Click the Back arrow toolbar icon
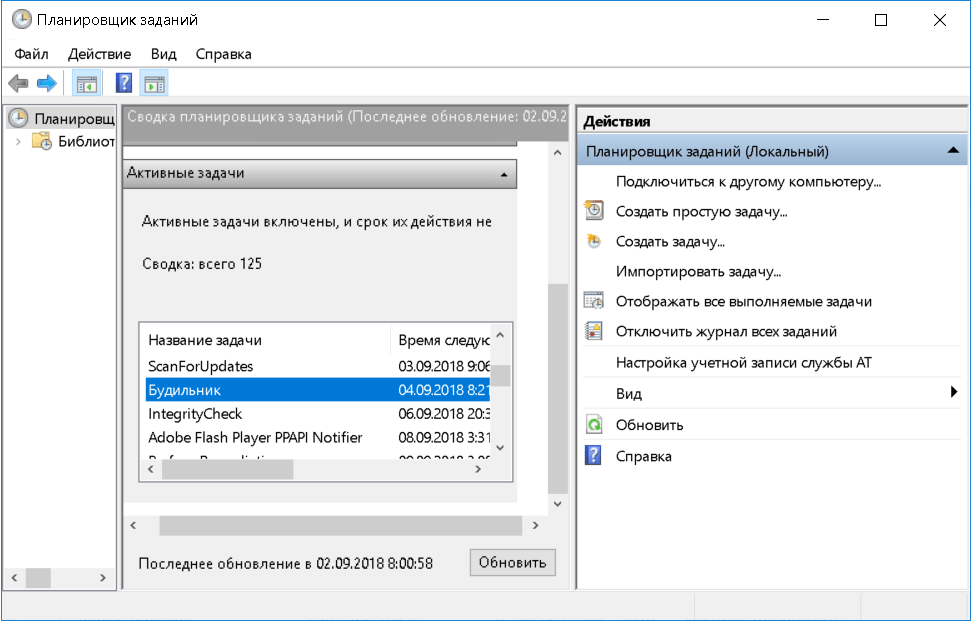 18,84
